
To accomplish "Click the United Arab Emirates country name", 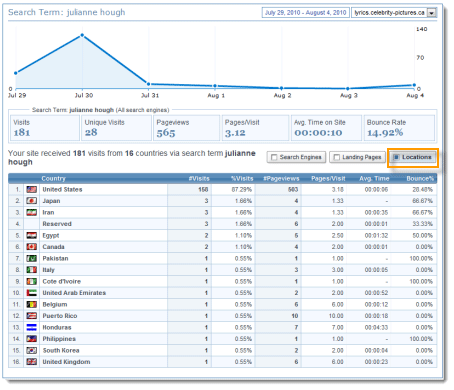I will [74, 293].
